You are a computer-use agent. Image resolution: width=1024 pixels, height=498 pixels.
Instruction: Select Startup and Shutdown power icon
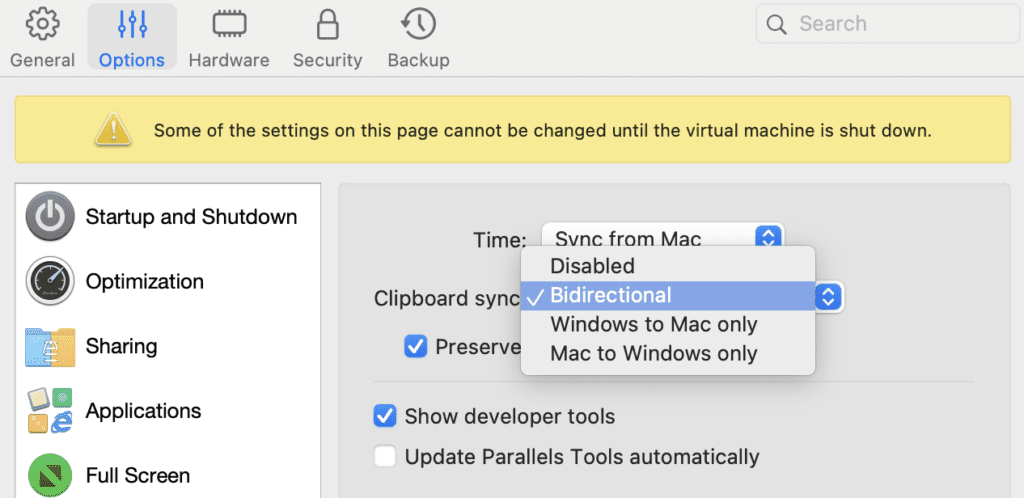[x=50, y=217]
